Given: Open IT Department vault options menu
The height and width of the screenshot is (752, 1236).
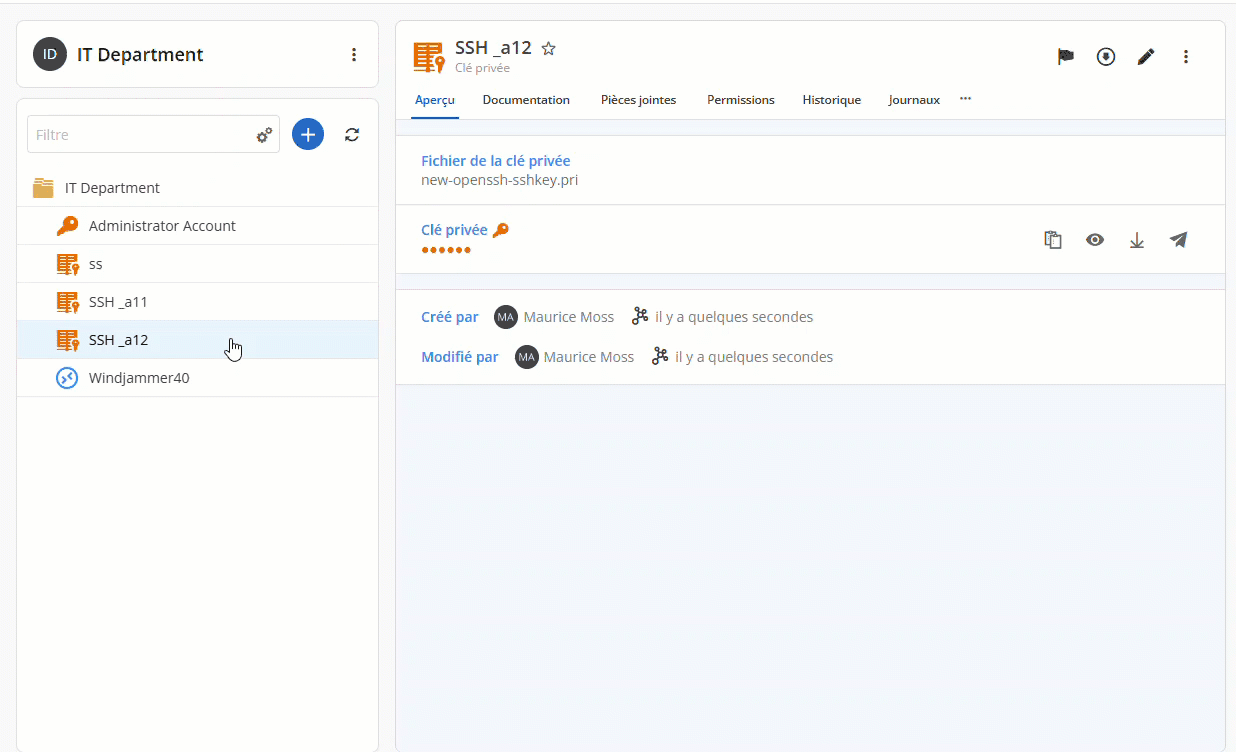Looking at the screenshot, I should pos(354,55).
